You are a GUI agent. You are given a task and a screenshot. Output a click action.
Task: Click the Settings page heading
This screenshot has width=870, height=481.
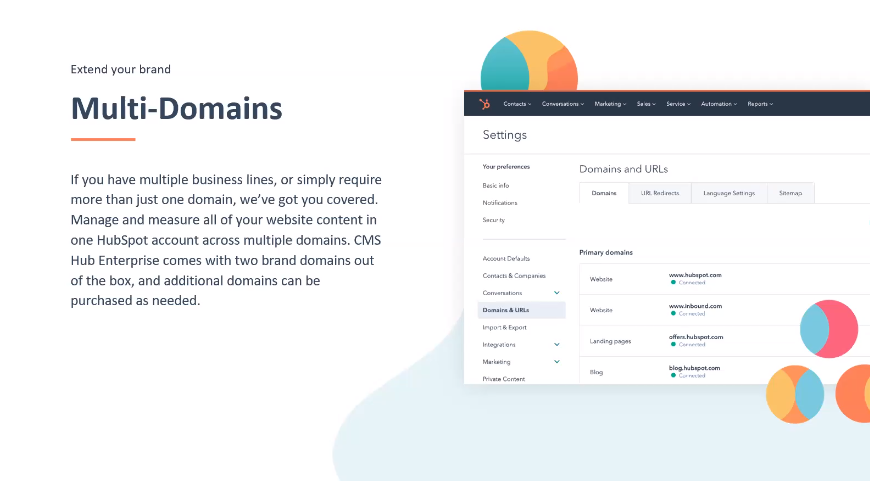pos(504,135)
